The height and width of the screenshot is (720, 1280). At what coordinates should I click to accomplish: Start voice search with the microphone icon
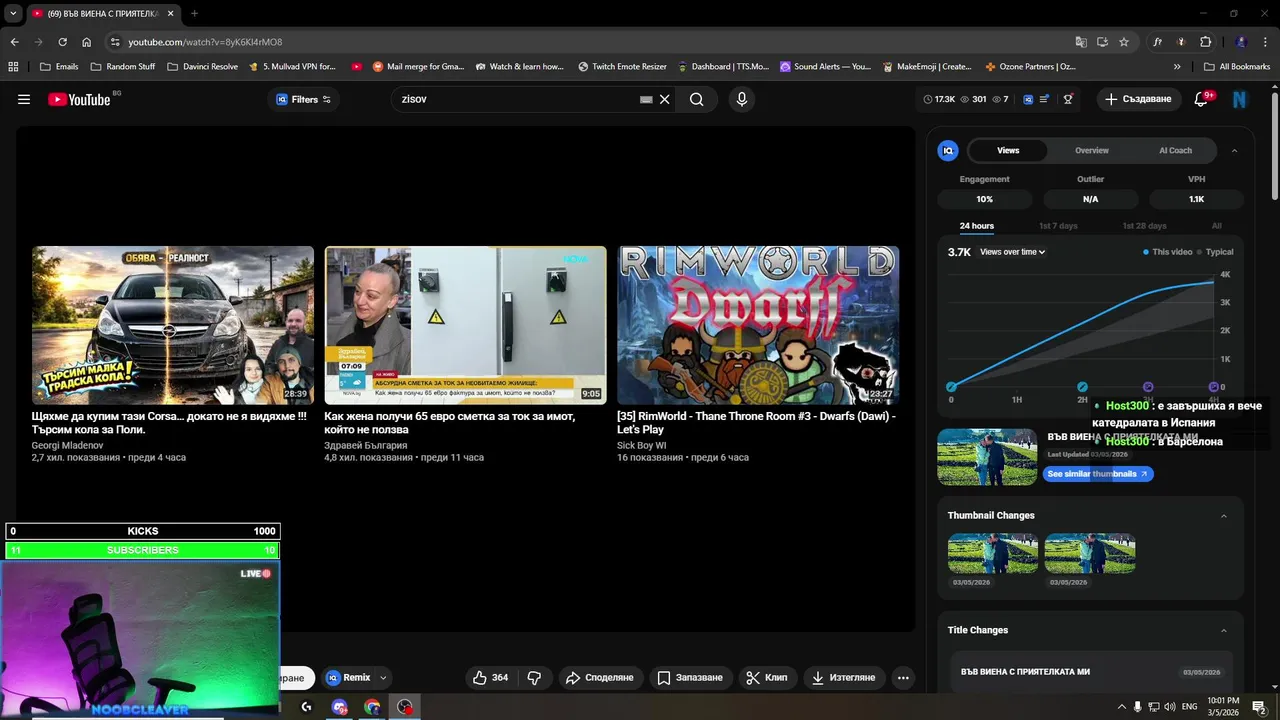click(741, 99)
